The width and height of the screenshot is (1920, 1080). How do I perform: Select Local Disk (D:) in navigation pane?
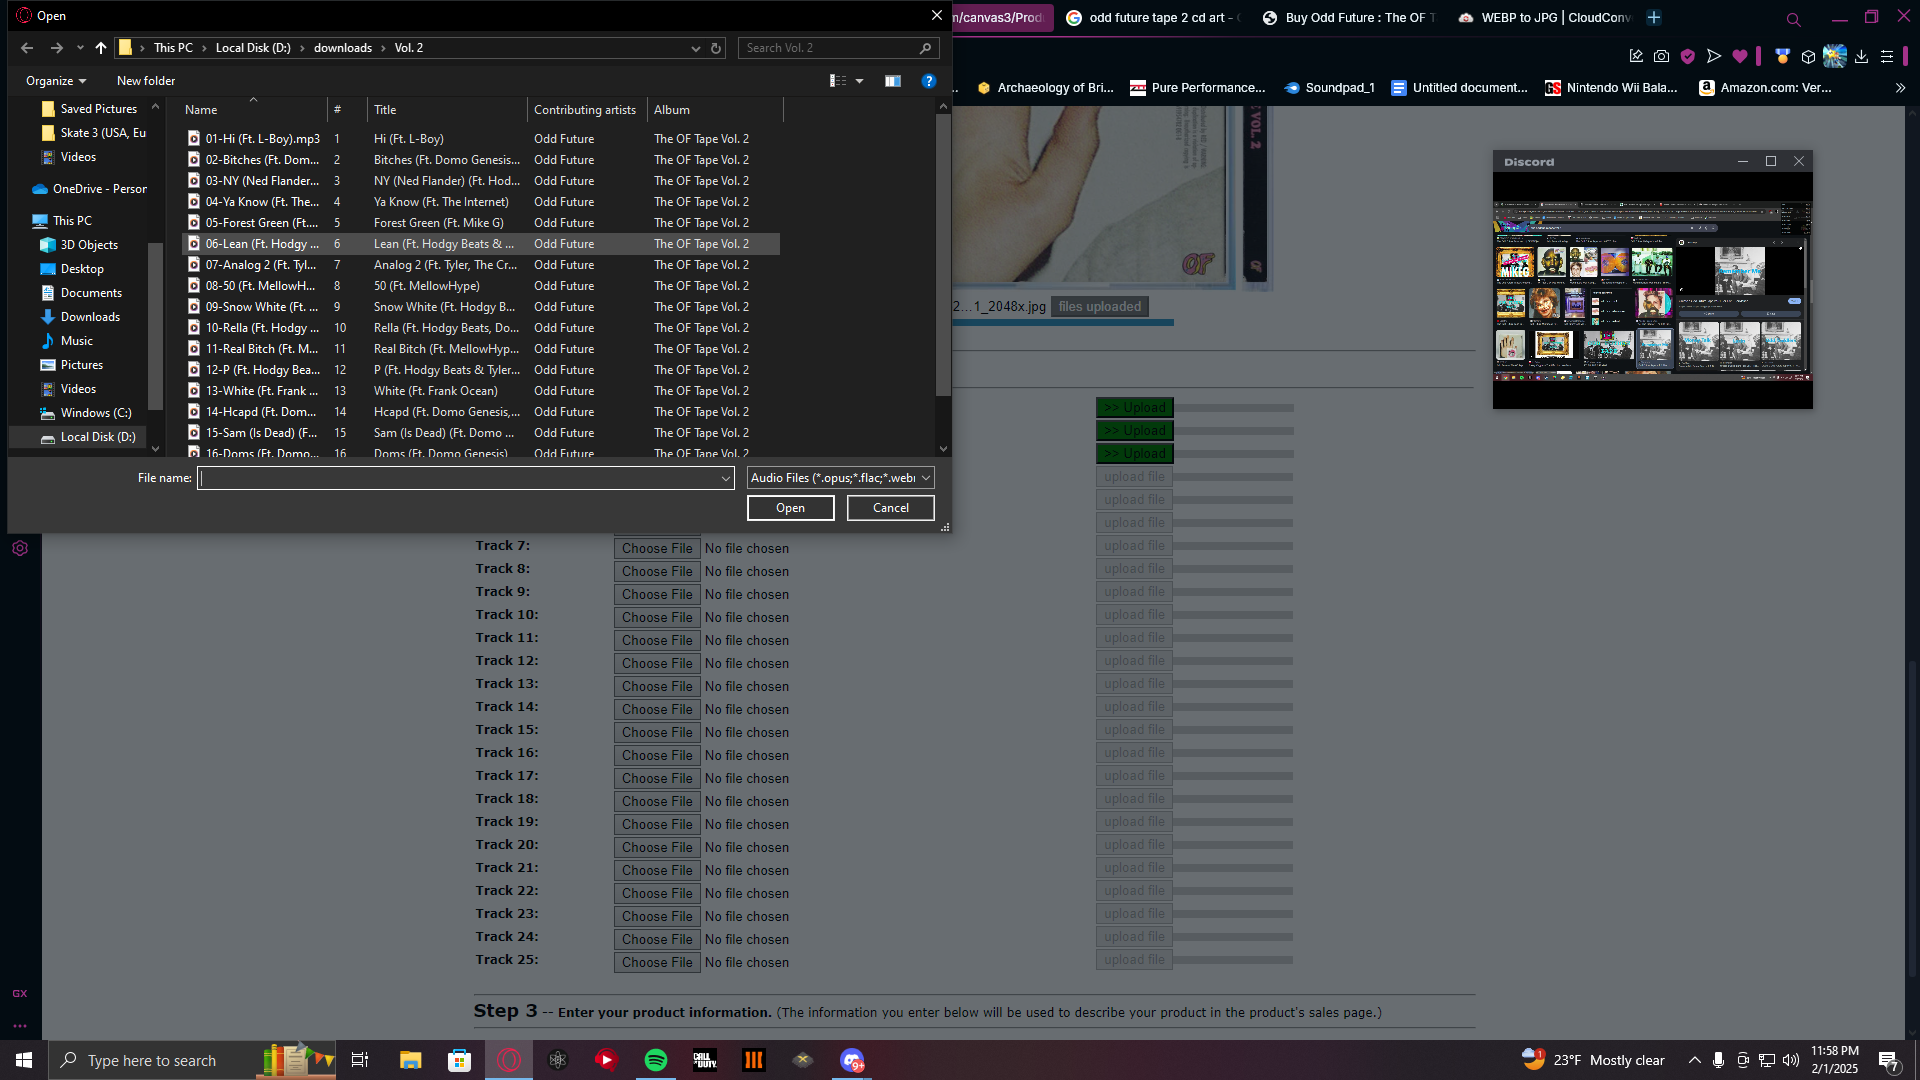(x=97, y=437)
